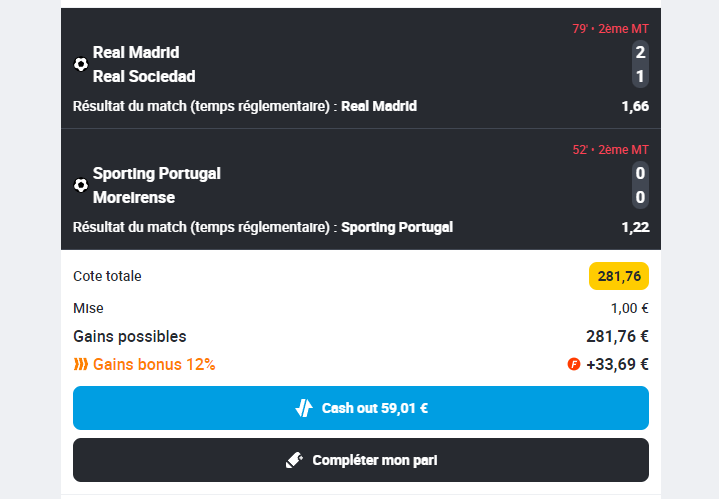719x499 pixels.
Task: Click the football icon beside Sporting Portugal match
Action: click(81, 185)
